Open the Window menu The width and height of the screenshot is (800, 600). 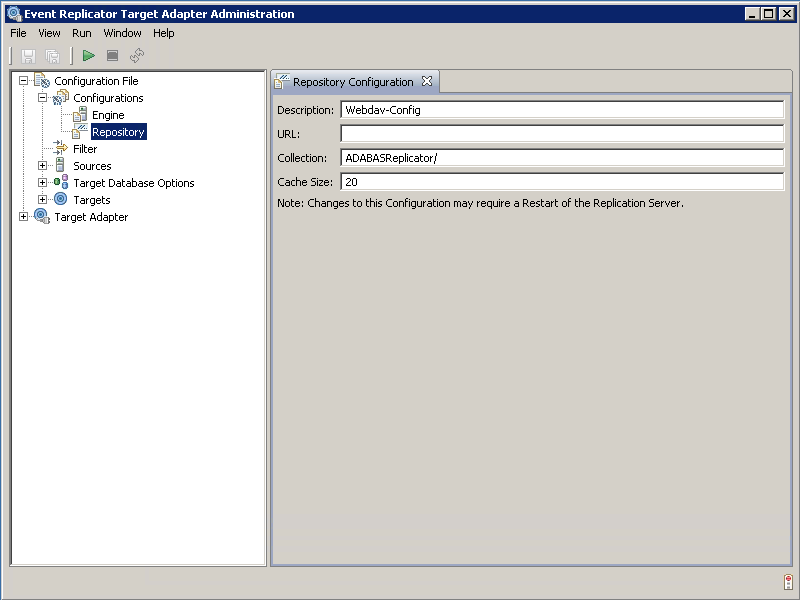pyautogui.click(x=122, y=33)
